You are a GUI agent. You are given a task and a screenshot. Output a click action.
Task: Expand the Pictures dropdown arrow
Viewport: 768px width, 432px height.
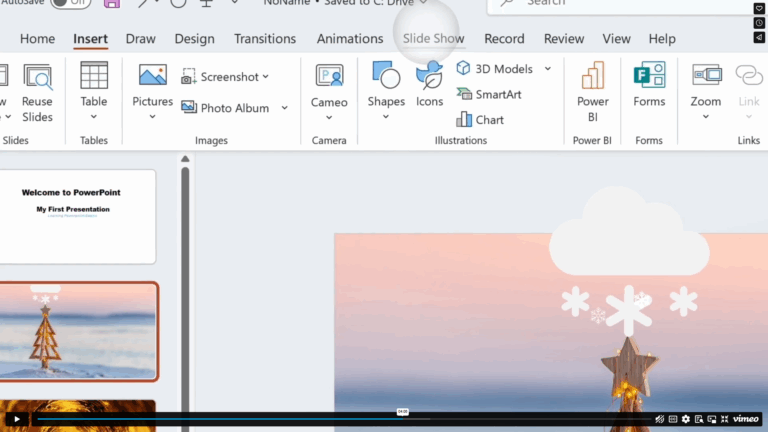coord(152,117)
